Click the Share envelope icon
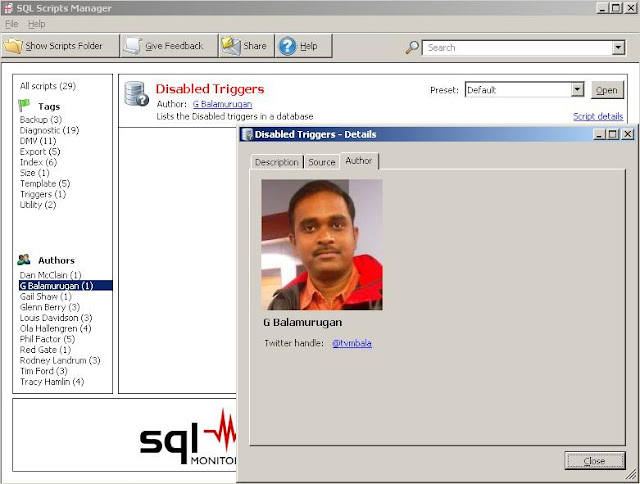The height and width of the screenshot is (484, 640). pos(231,46)
